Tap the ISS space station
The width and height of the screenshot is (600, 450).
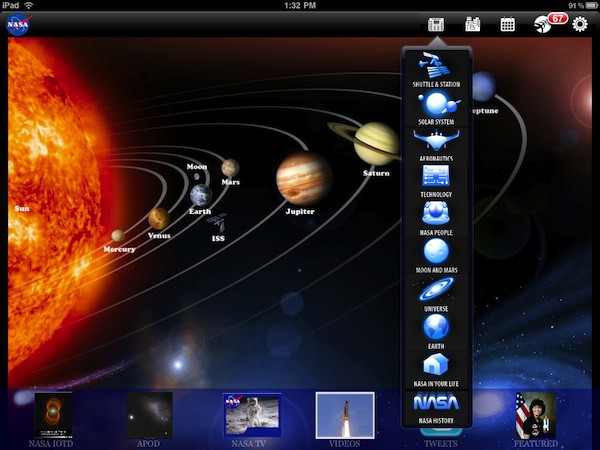click(x=217, y=223)
